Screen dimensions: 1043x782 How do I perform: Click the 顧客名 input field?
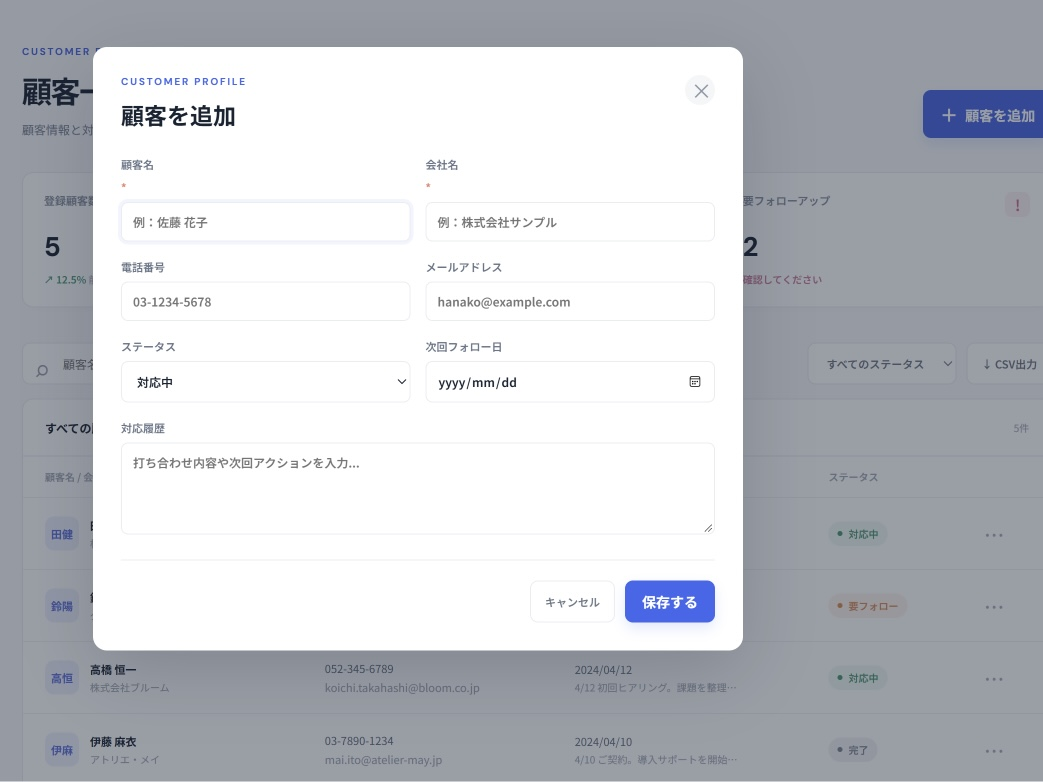pyautogui.click(x=265, y=222)
